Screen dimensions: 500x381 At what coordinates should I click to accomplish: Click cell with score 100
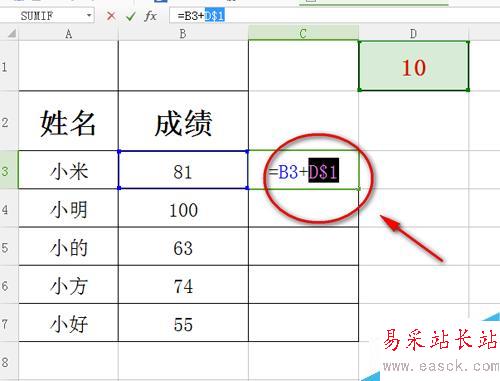[x=183, y=208]
